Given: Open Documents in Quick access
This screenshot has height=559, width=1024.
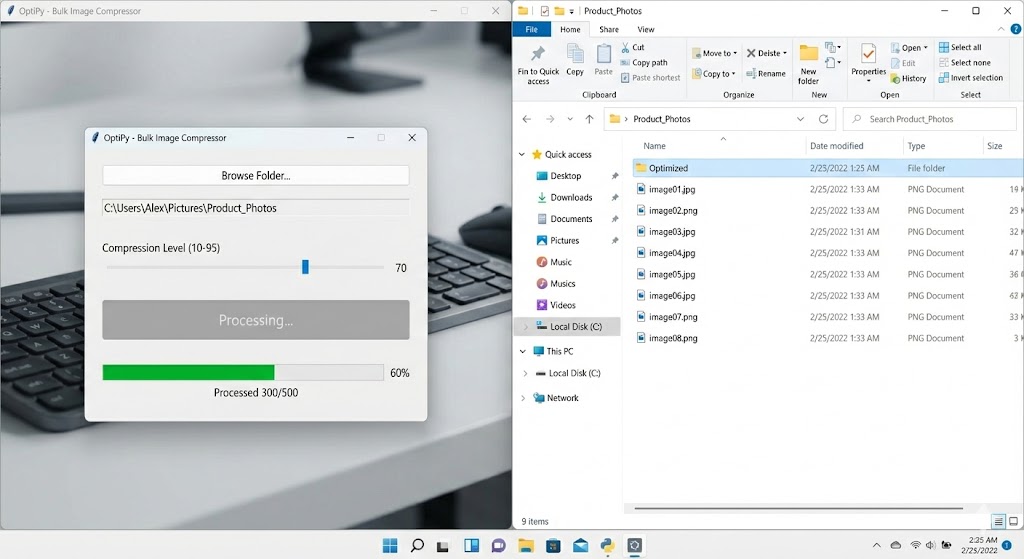Looking at the screenshot, I should point(571,219).
